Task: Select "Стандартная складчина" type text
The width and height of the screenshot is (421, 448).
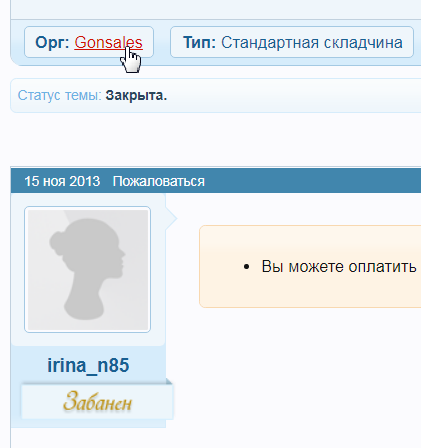Action: pyautogui.click(x=312, y=43)
